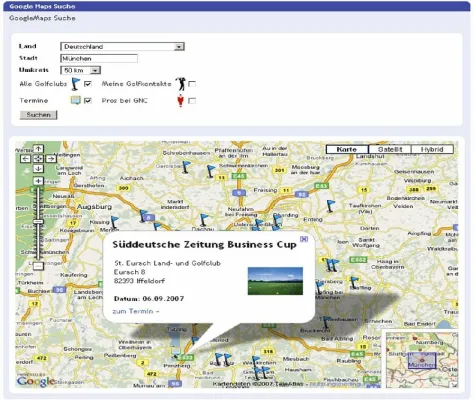
Task: Click the red pro figure icon
Action: 180,101
